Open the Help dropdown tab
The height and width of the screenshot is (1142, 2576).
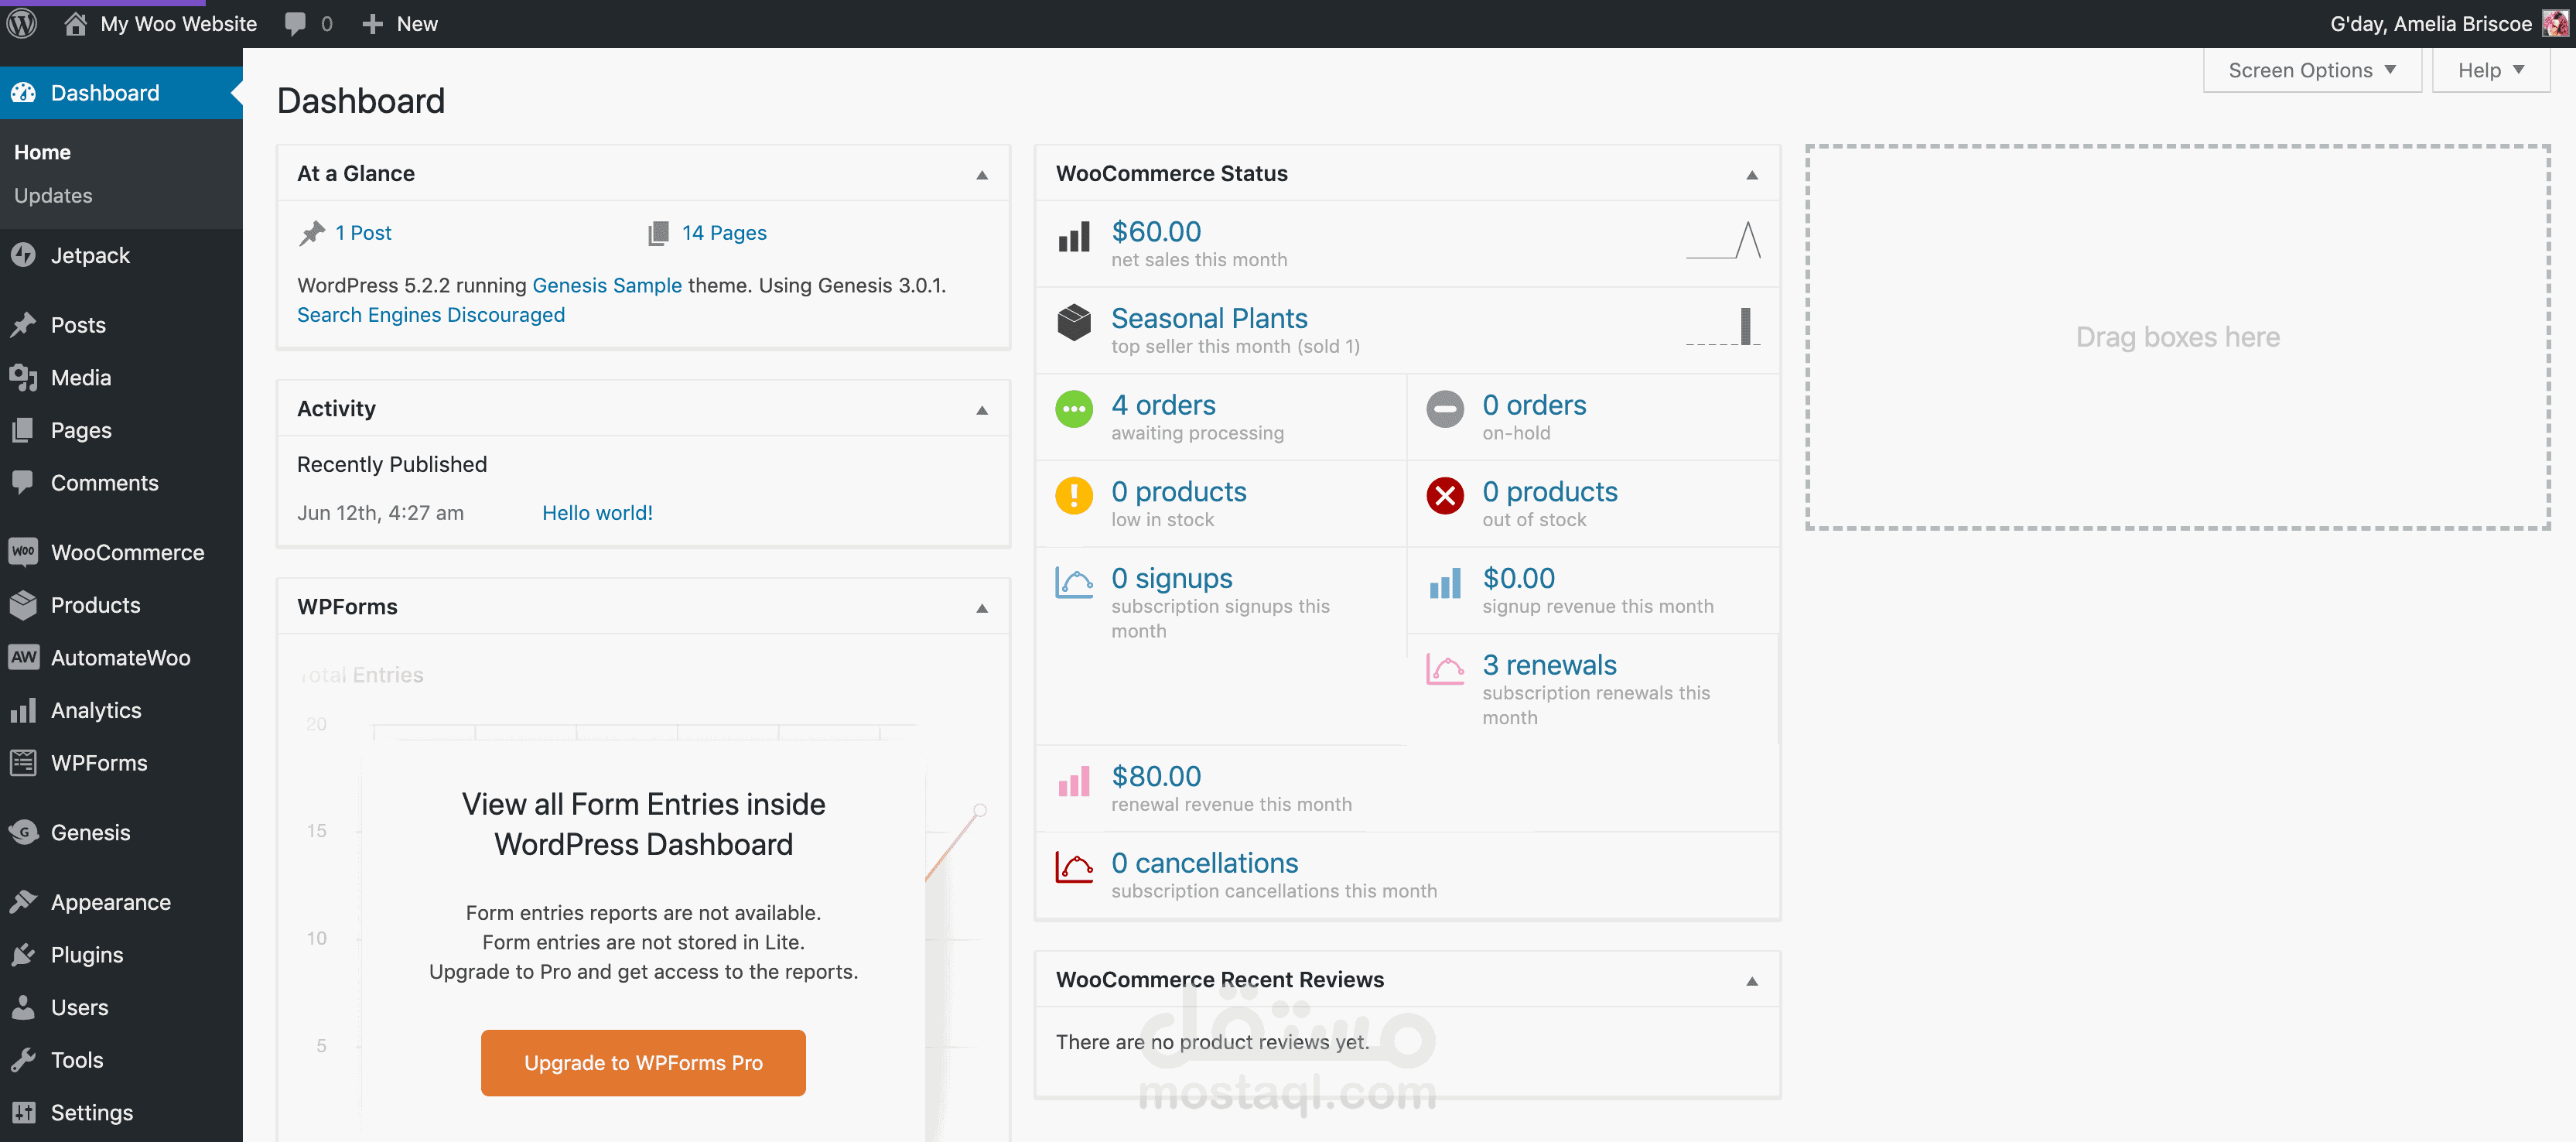(2491, 70)
